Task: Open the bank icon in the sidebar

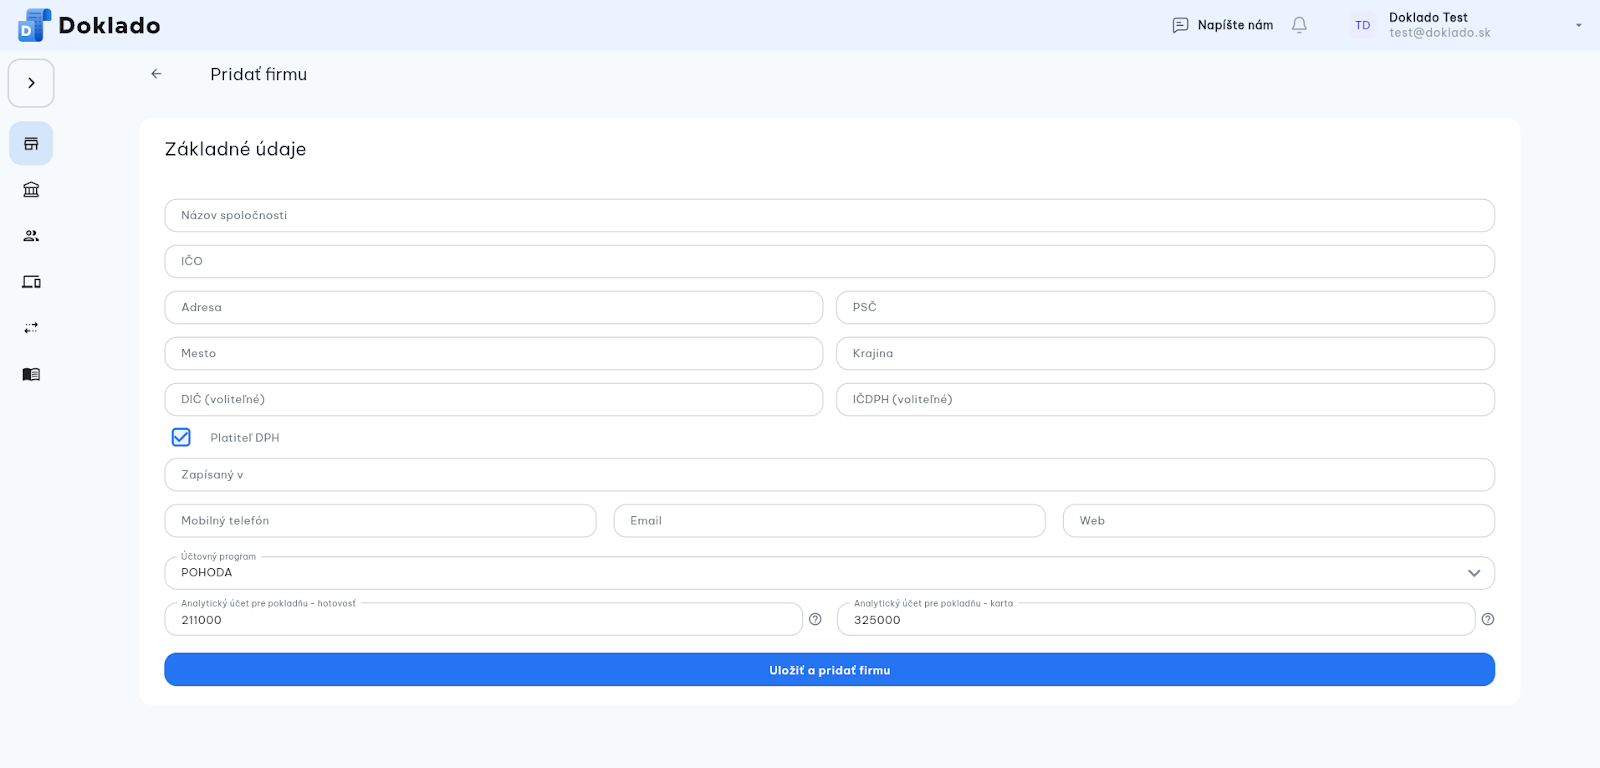Action: pyautogui.click(x=31, y=190)
